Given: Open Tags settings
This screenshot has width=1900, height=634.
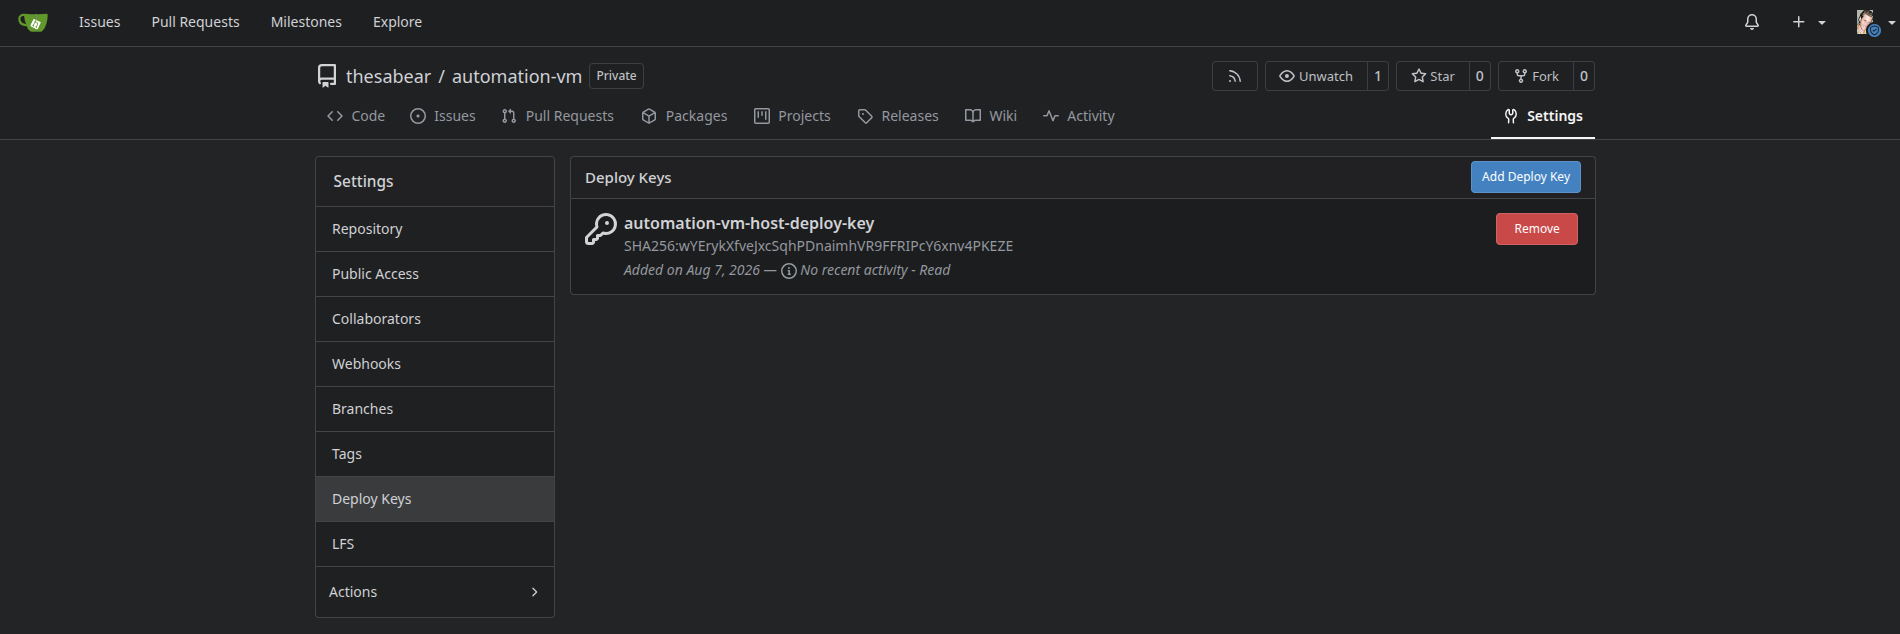Looking at the screenshot, I should tap(435, 454).
